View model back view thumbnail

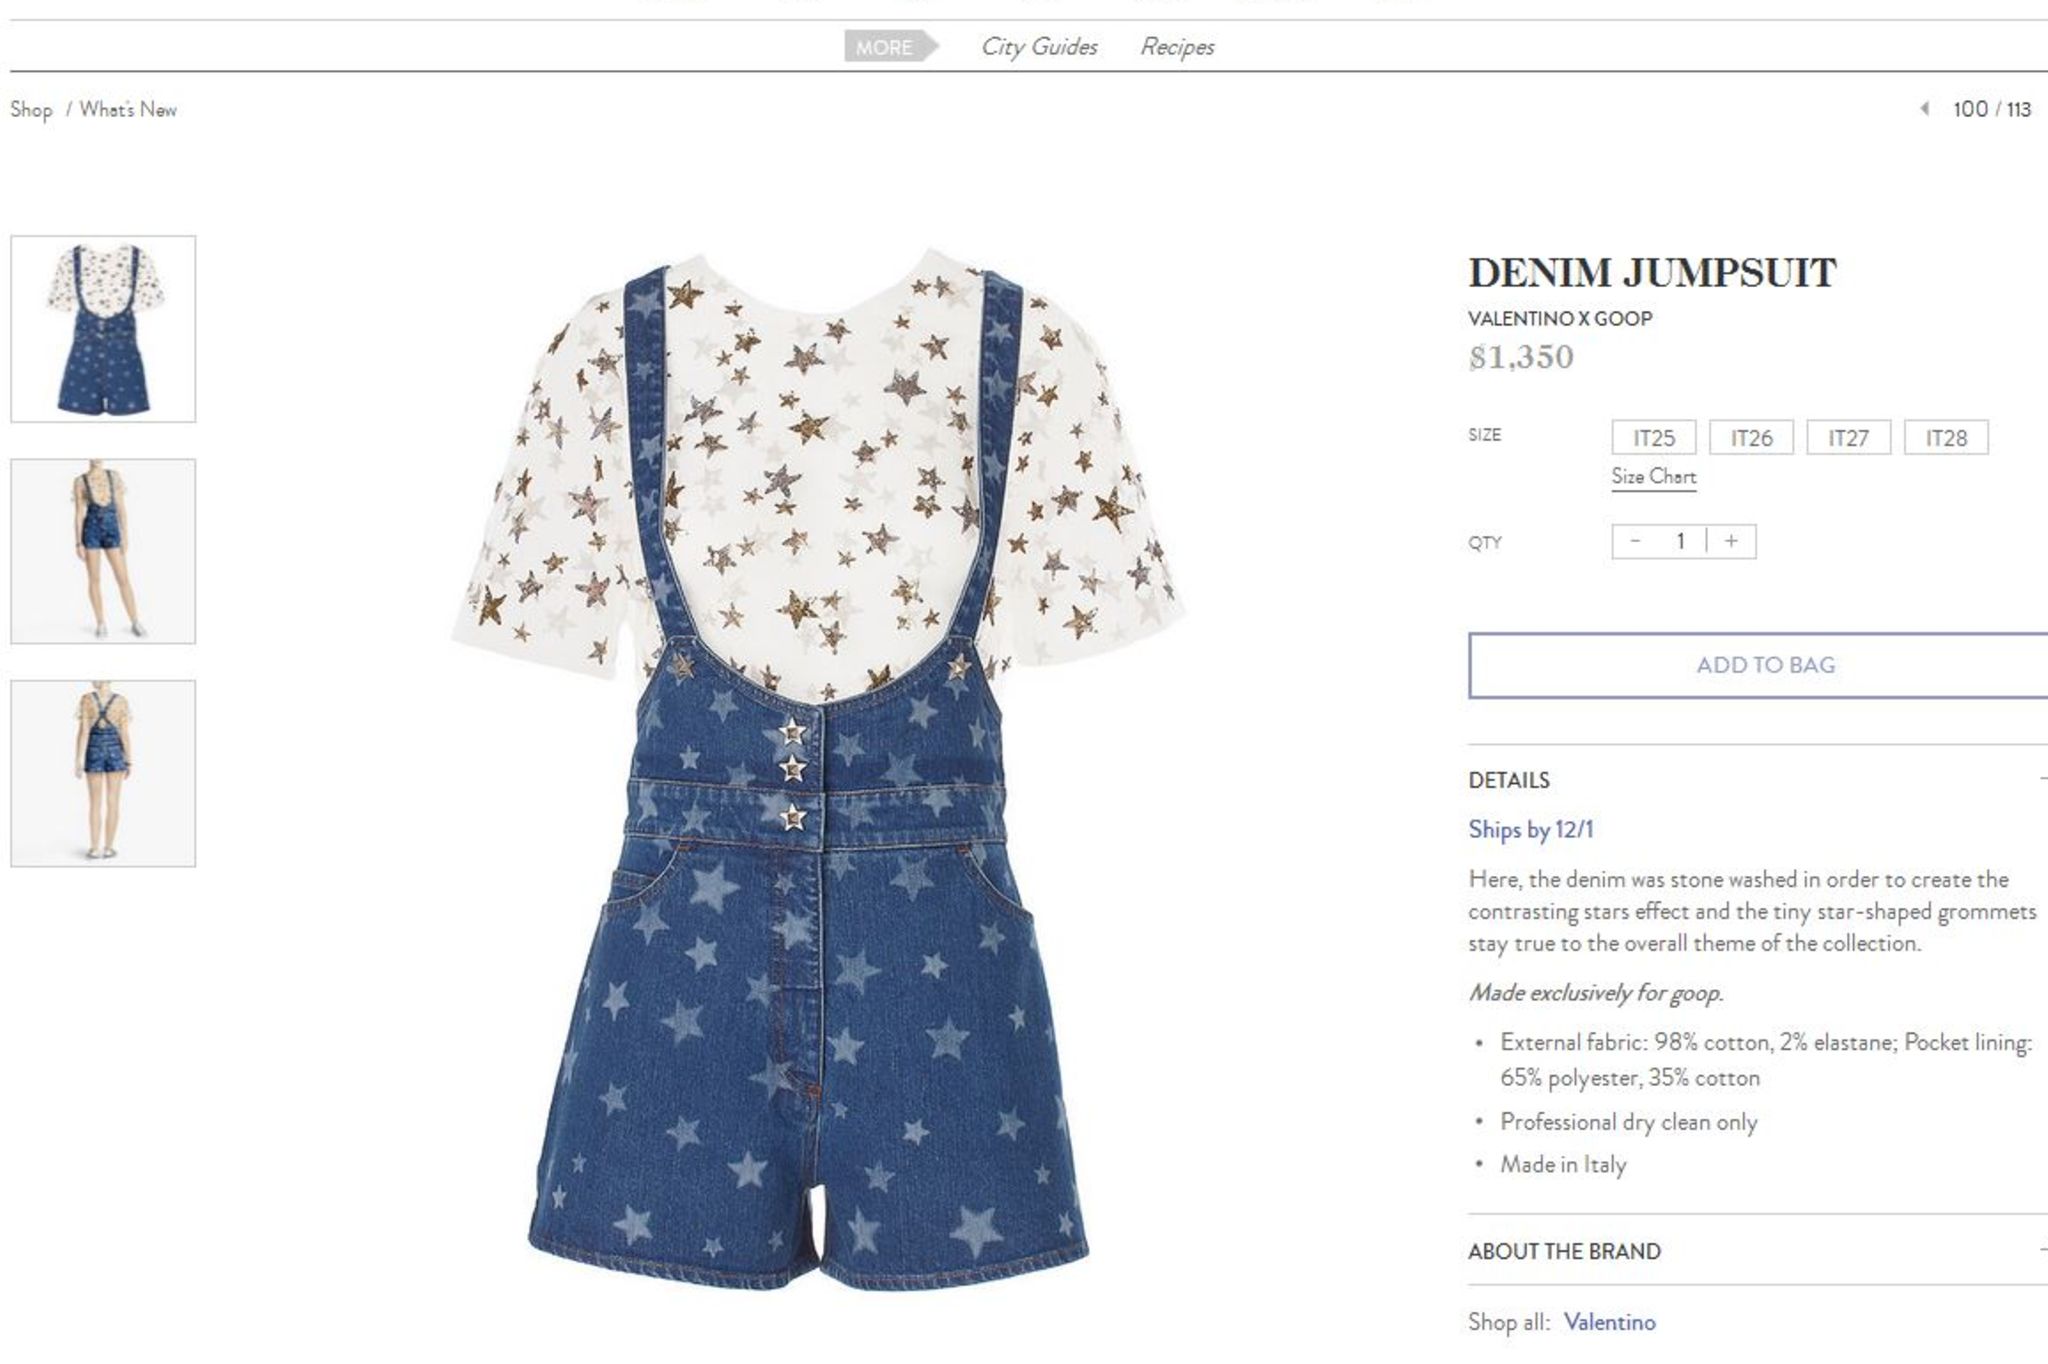point(103,773)
